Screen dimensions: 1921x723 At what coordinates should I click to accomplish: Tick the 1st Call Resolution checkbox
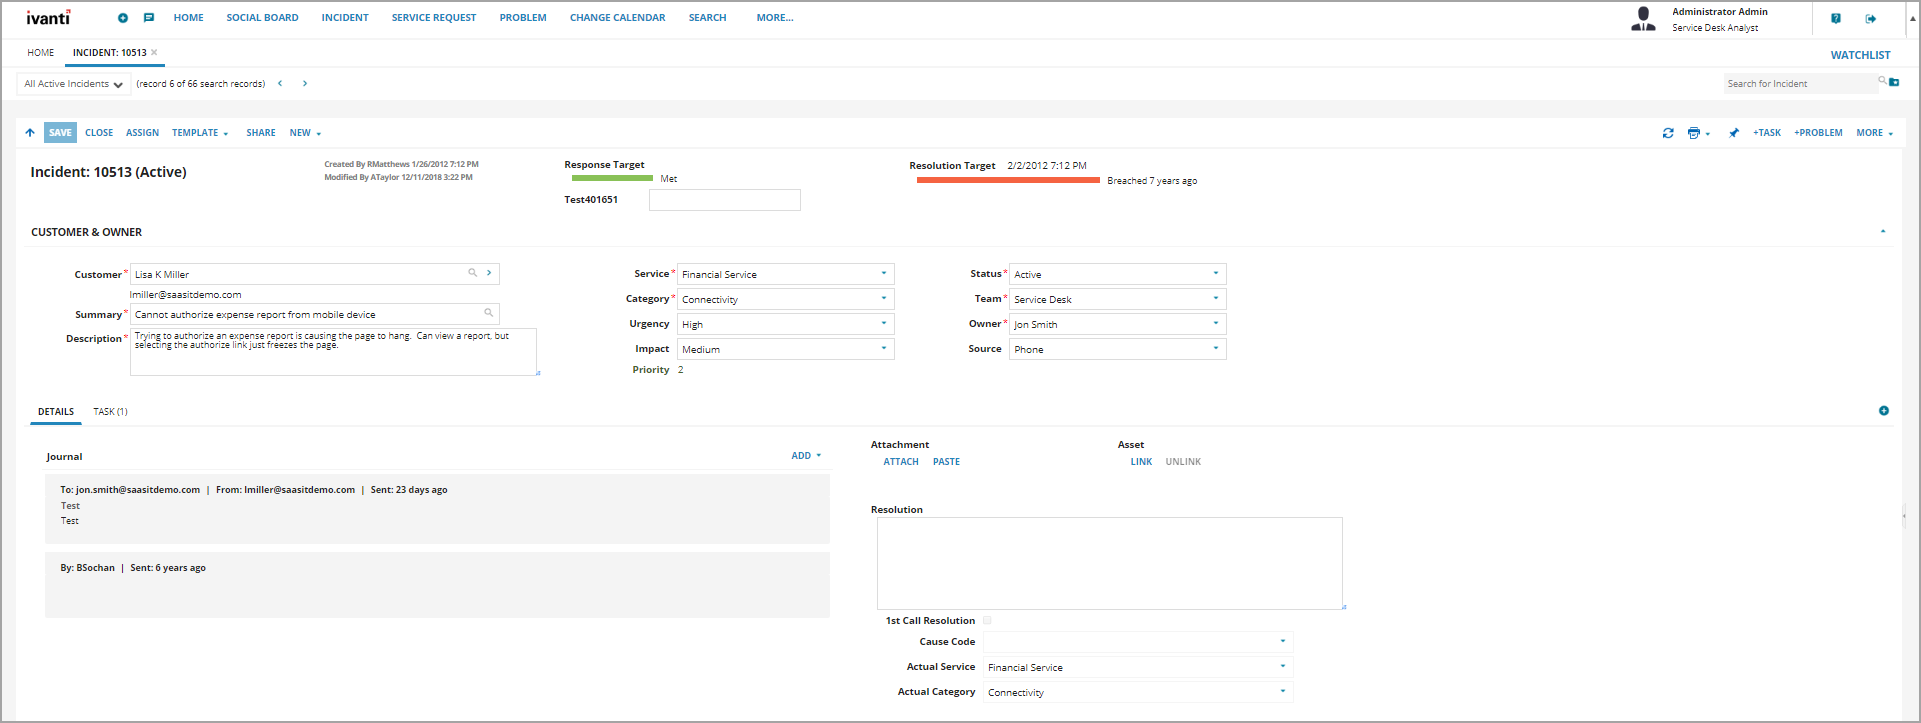coord(987,620)
